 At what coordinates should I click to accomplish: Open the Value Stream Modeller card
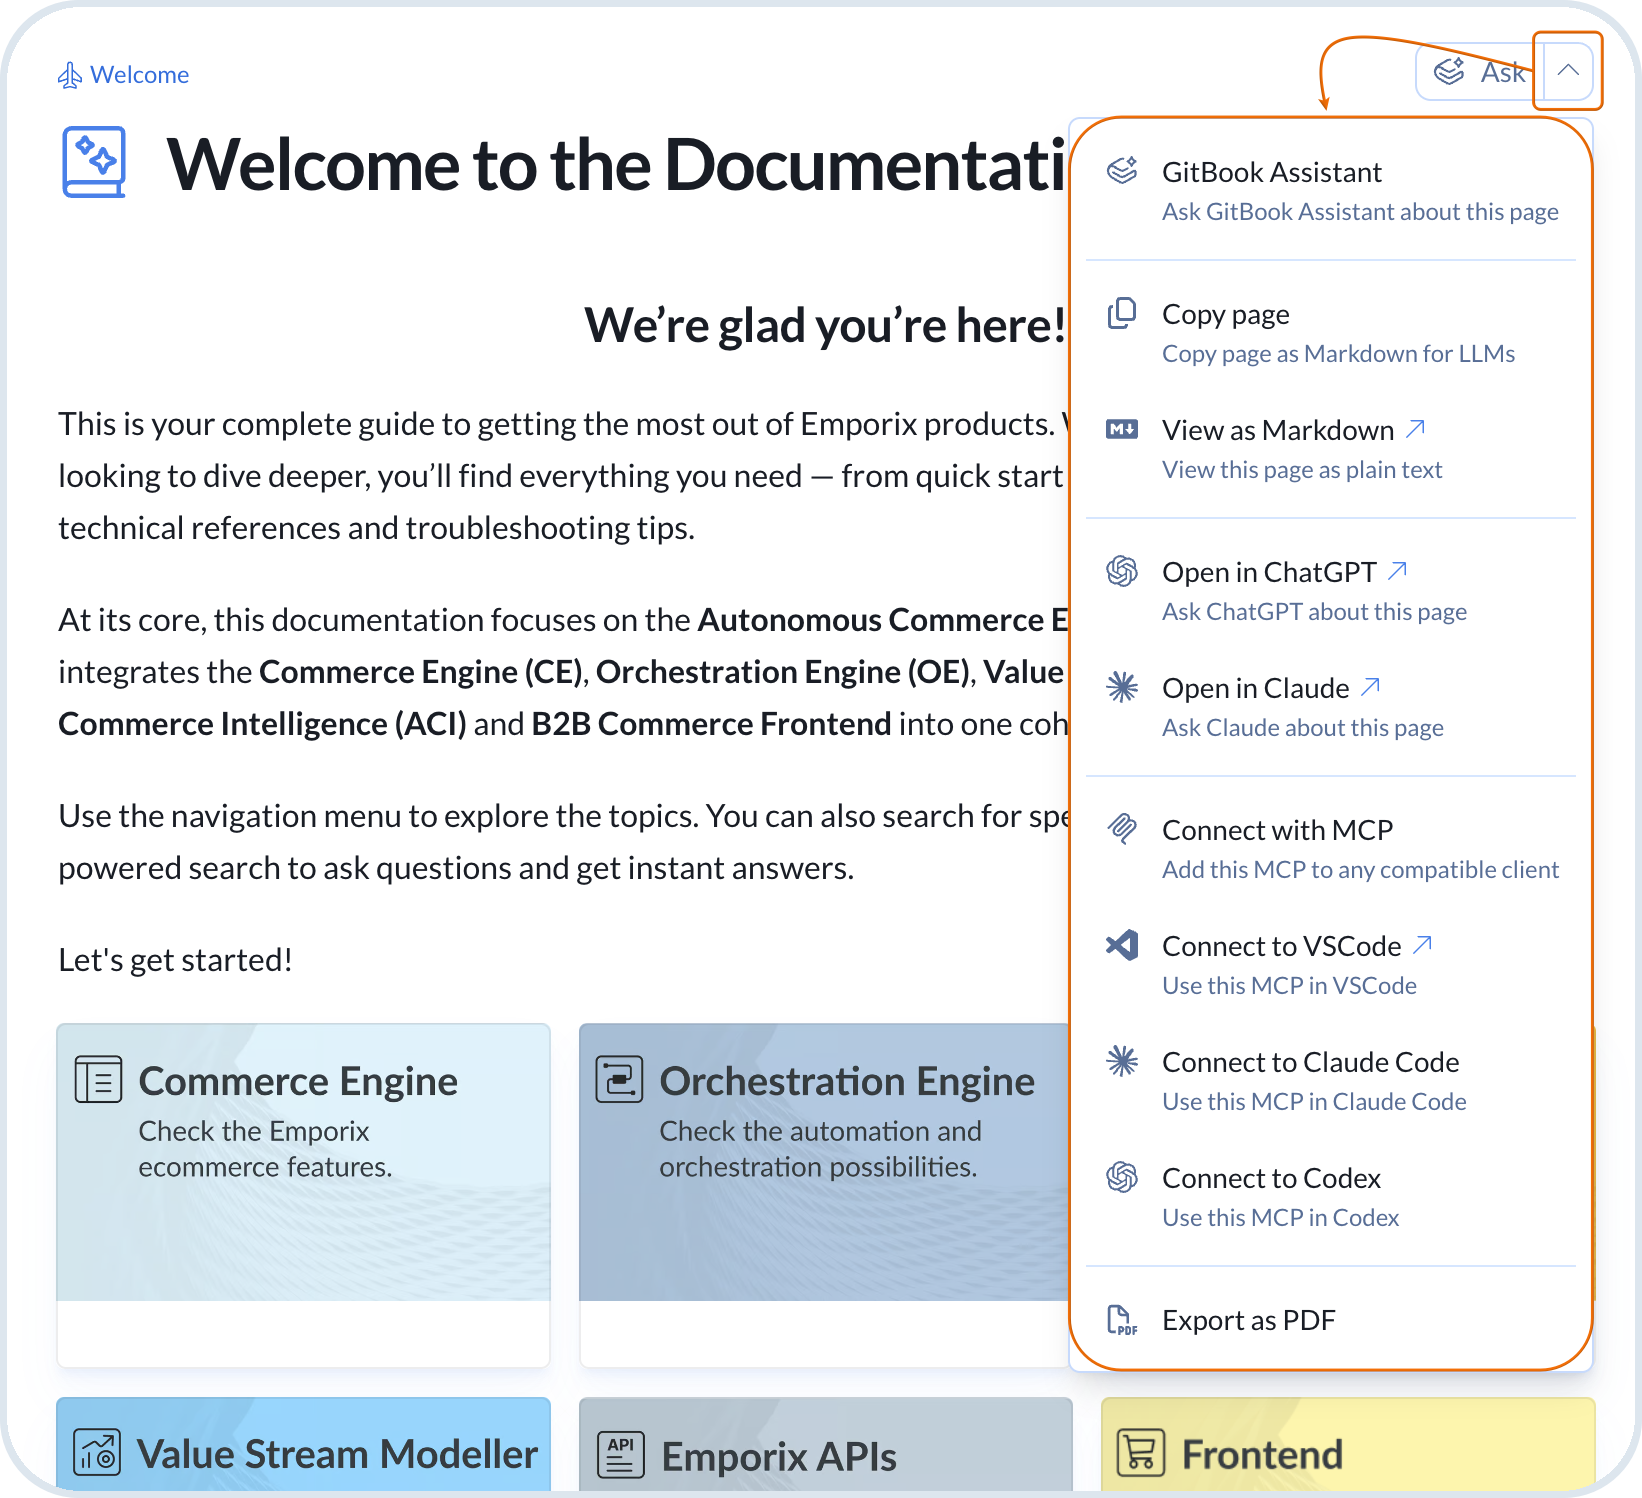point(304,1445)
